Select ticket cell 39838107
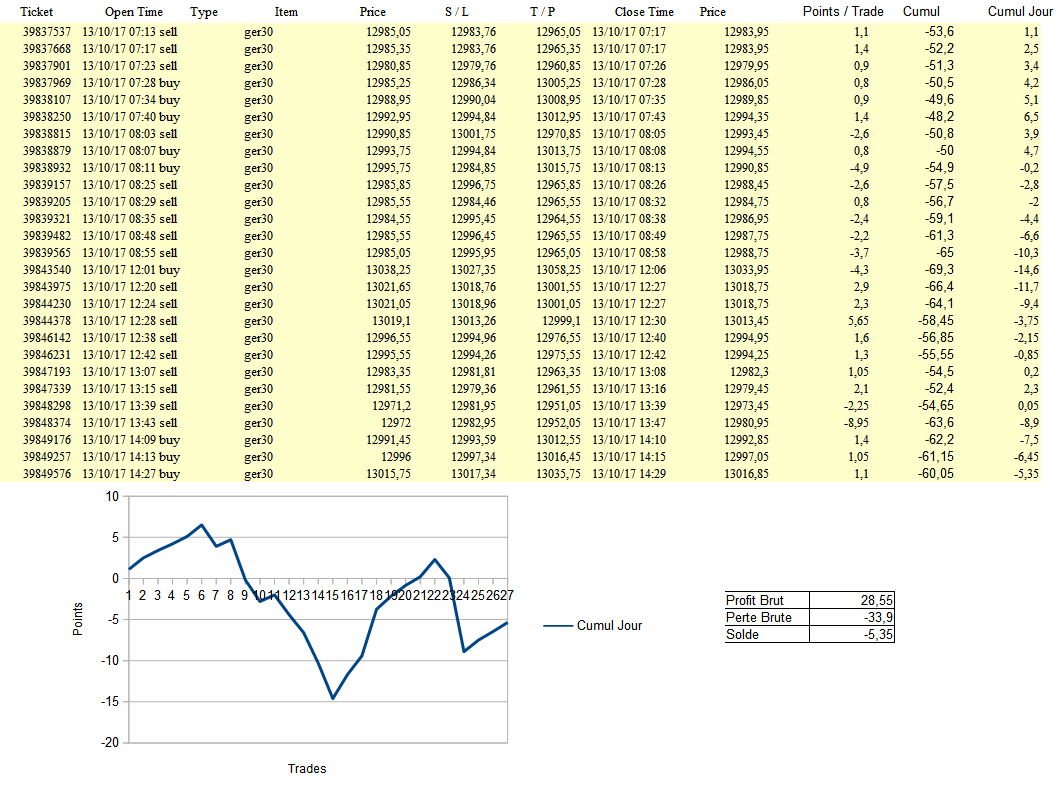 click(47, 100)
